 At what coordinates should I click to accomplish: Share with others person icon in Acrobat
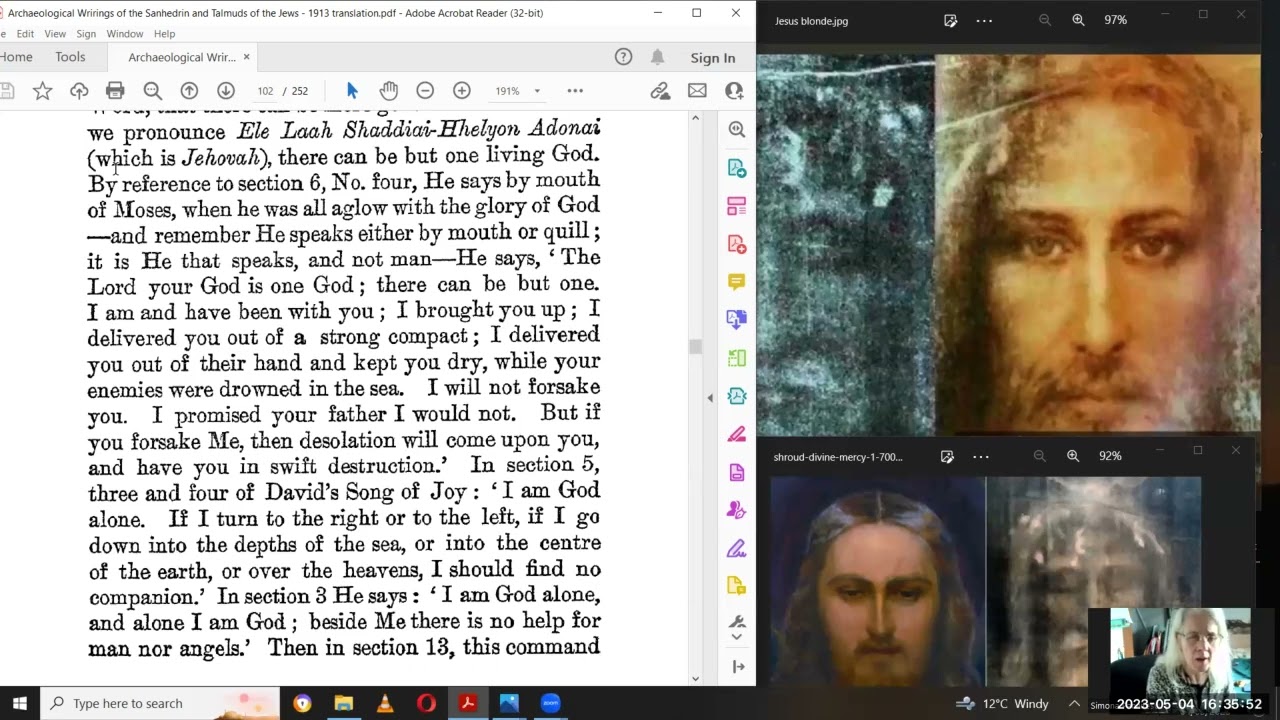(x=734, y=91)
